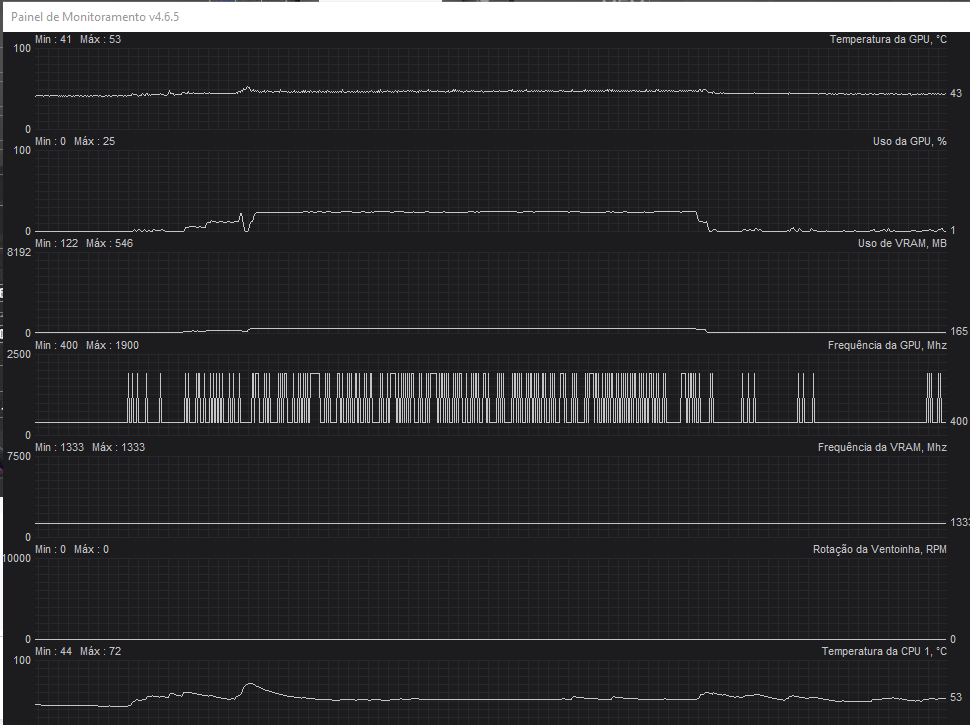
Task: Click the 7500 axis maximum of VRAM frequency graph
Action: point(19,457)
